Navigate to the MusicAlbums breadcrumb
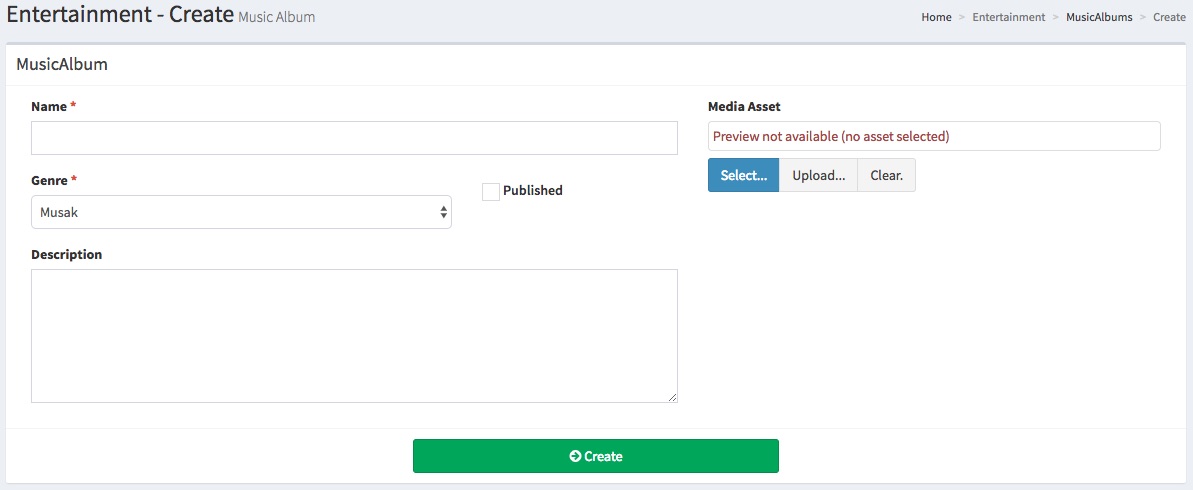The image size is (1193, 490). click(x=1099, y=17)
